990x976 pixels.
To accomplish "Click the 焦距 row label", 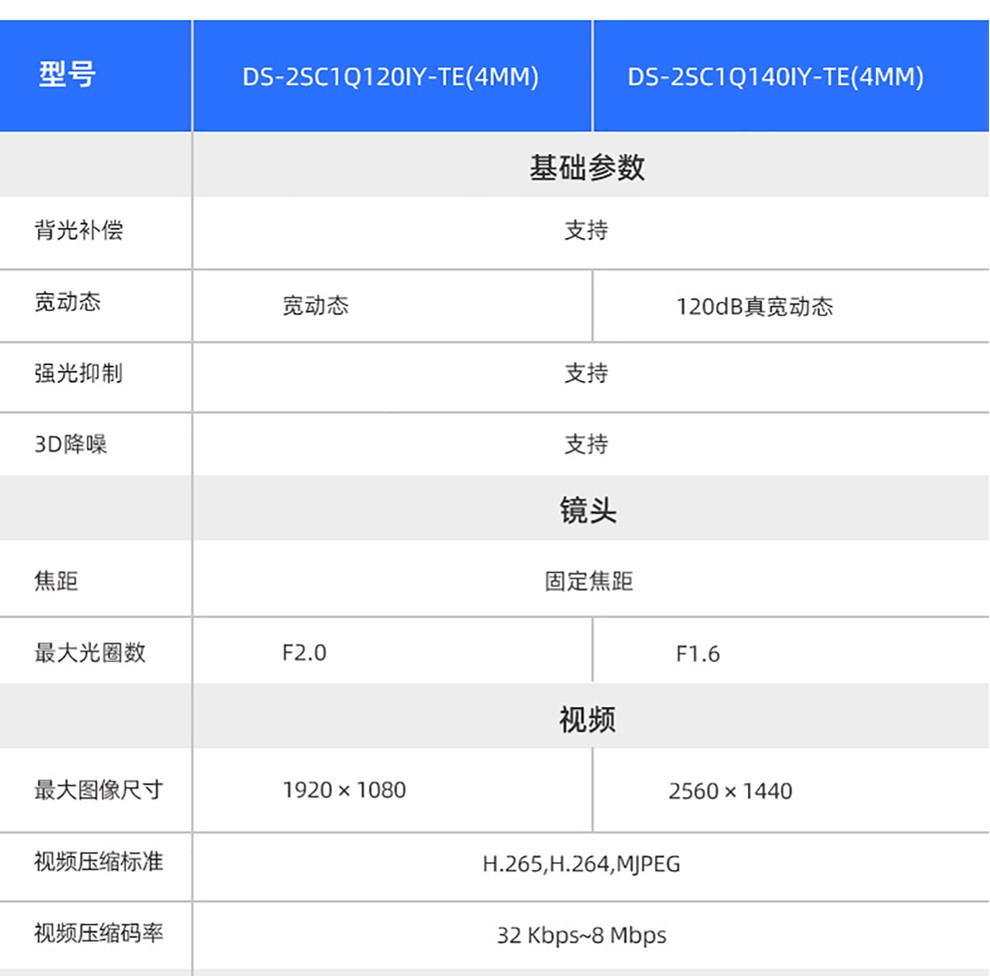I will tap(56, 581).
